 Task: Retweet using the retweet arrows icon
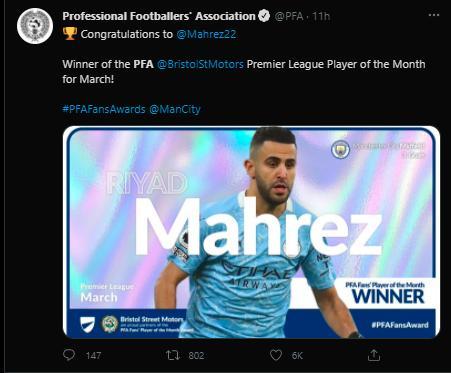[x=173, y=355]
